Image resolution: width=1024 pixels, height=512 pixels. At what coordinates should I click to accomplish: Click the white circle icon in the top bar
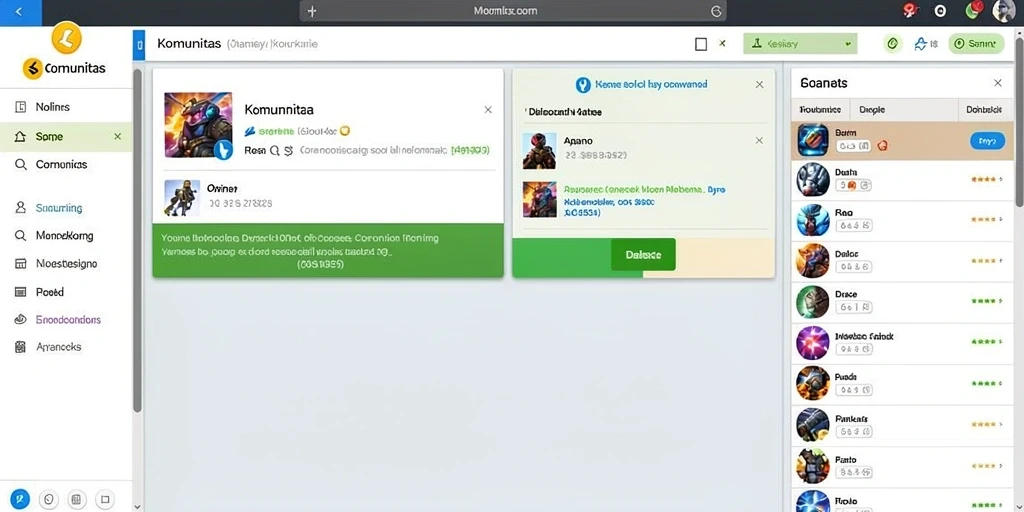[940, 11]
